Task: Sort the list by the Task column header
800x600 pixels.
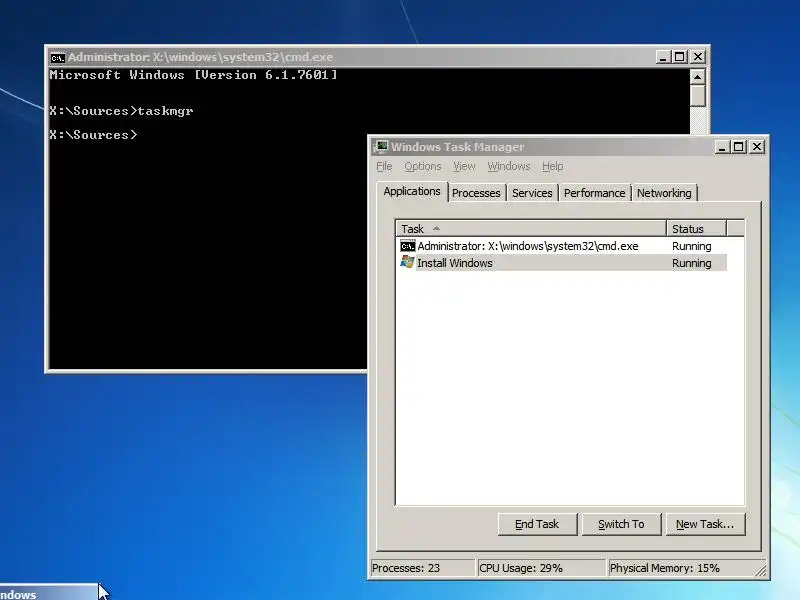Action: pos(531,229)
